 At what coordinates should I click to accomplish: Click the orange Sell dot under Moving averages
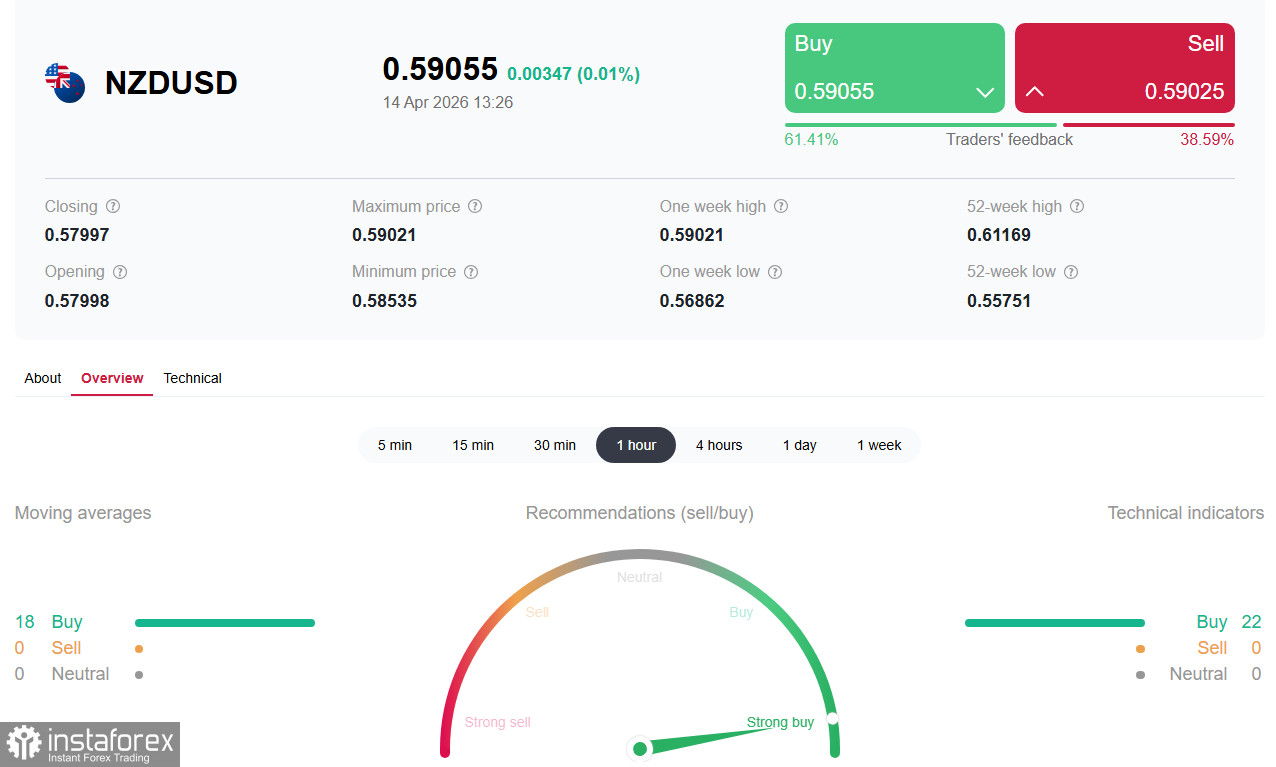click(139, 649)
